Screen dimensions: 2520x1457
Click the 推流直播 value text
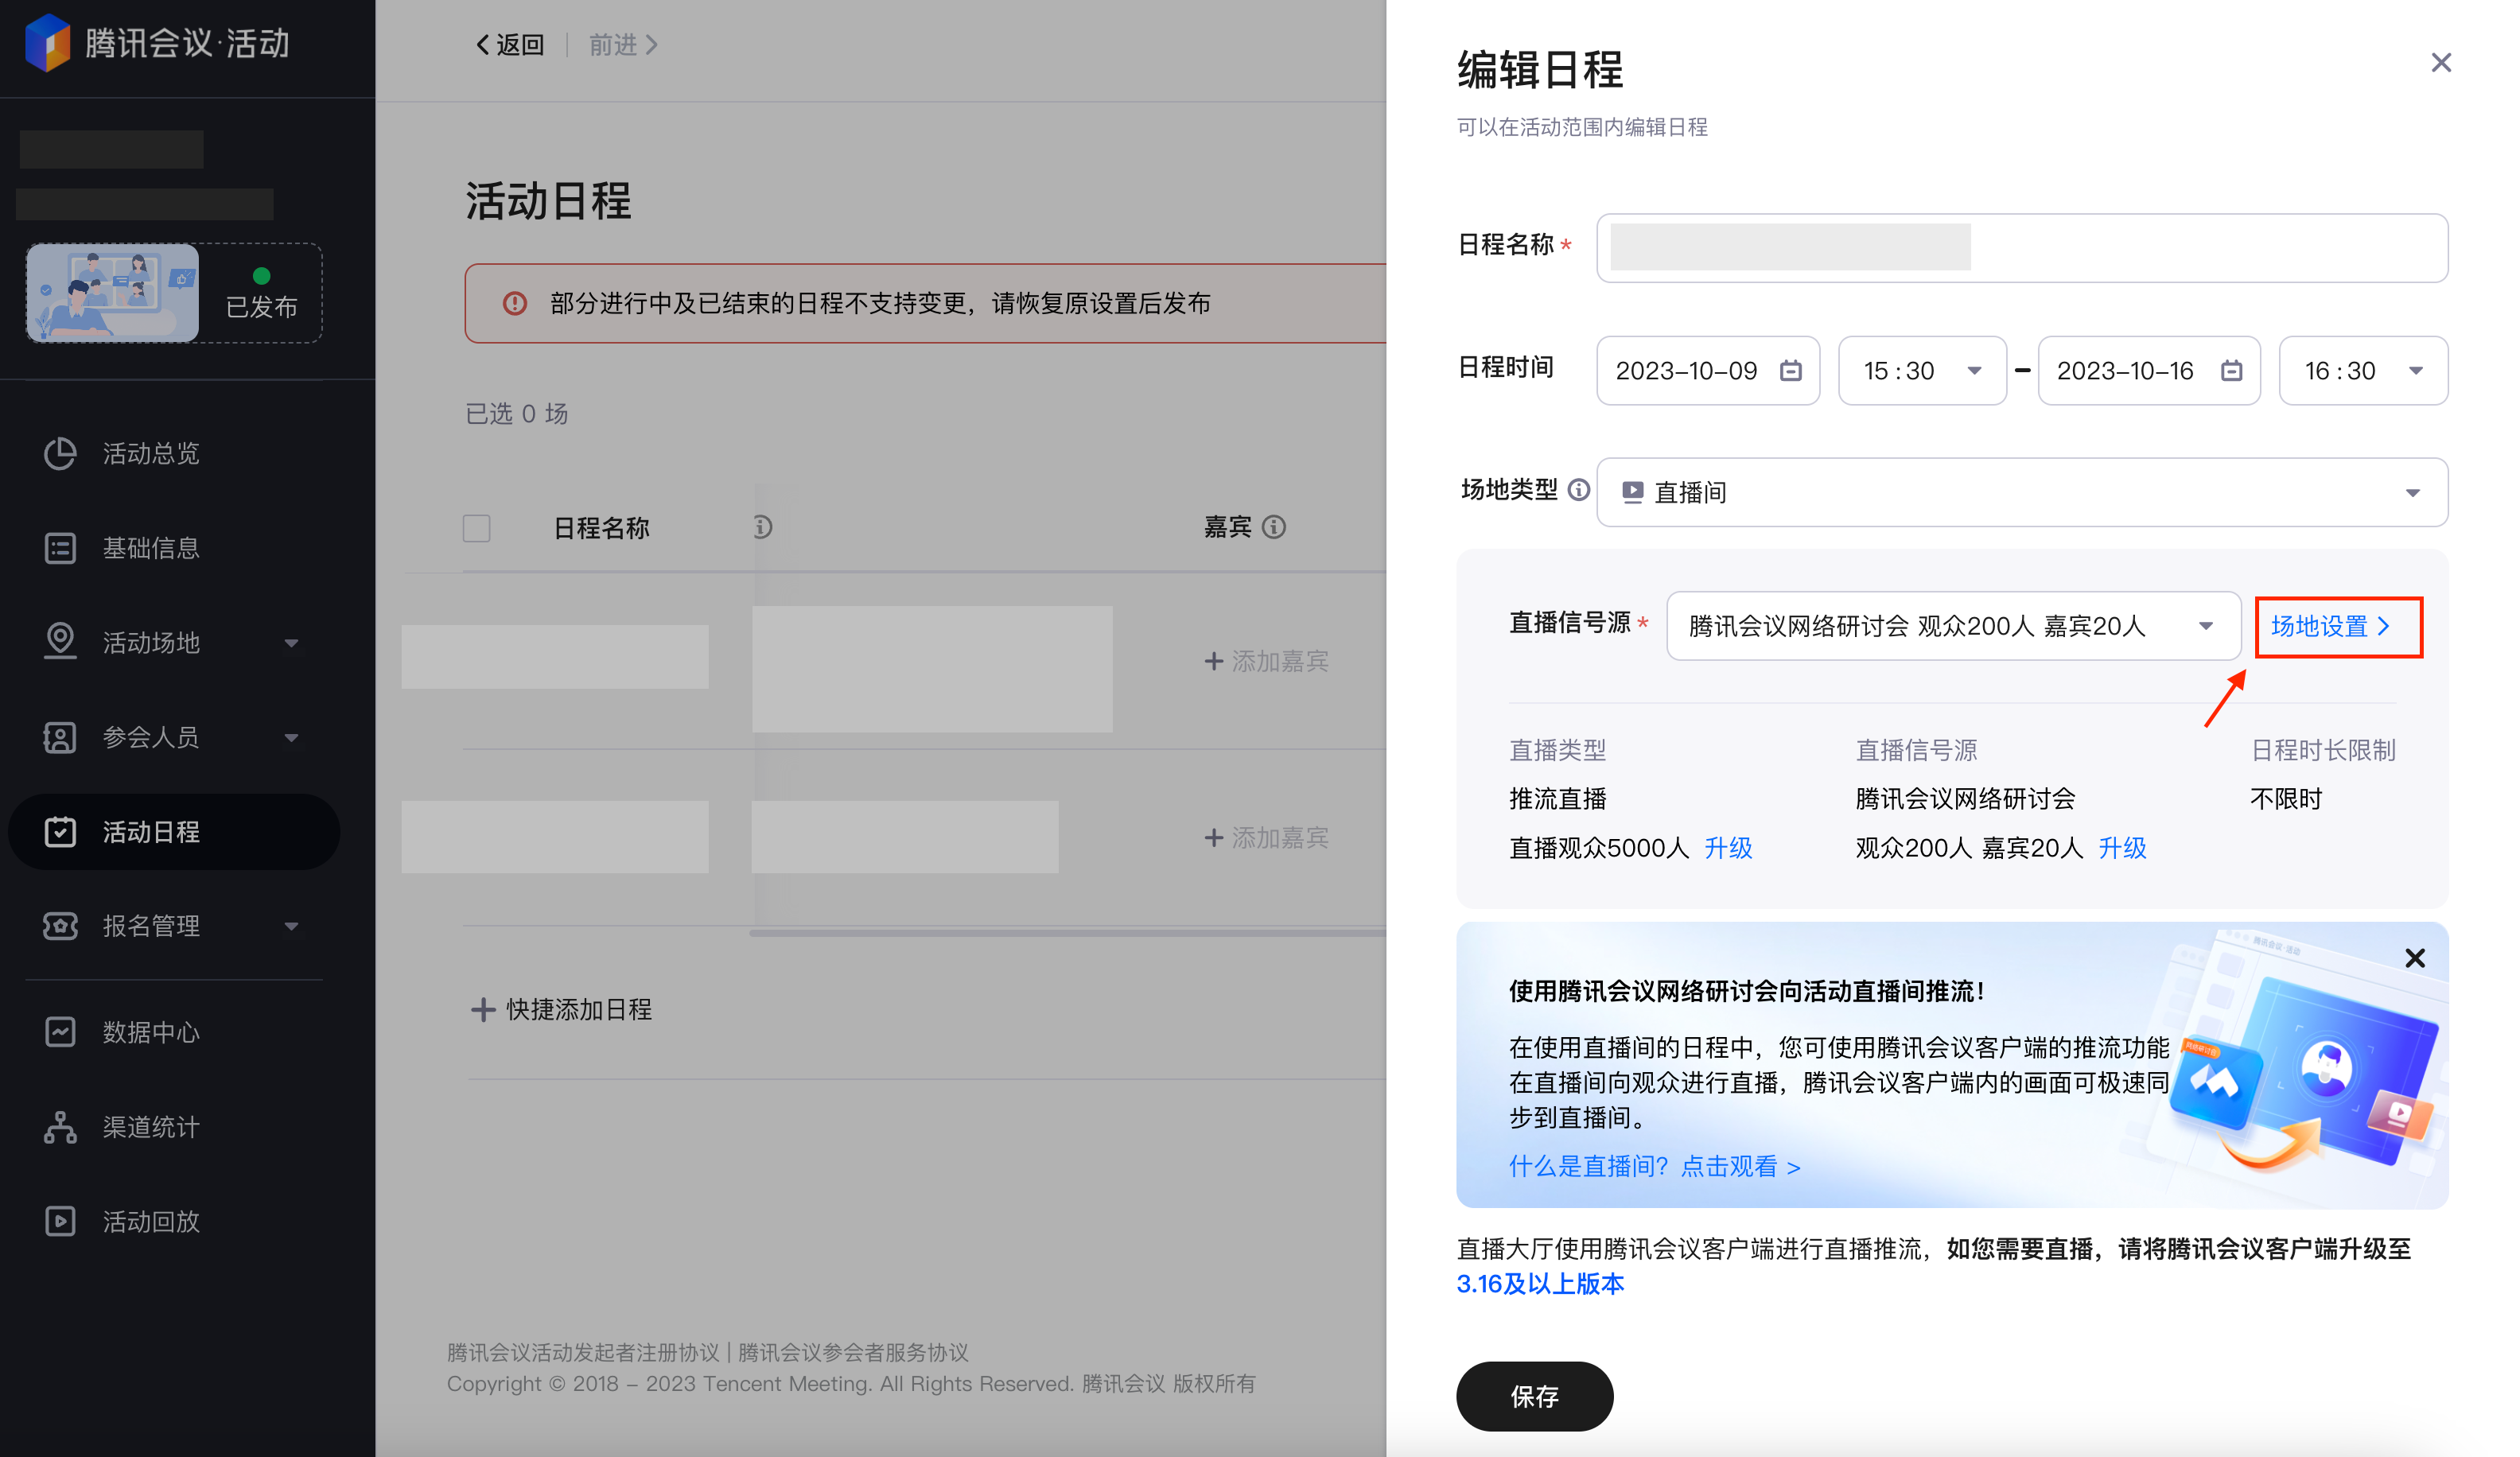(1557, 799)
